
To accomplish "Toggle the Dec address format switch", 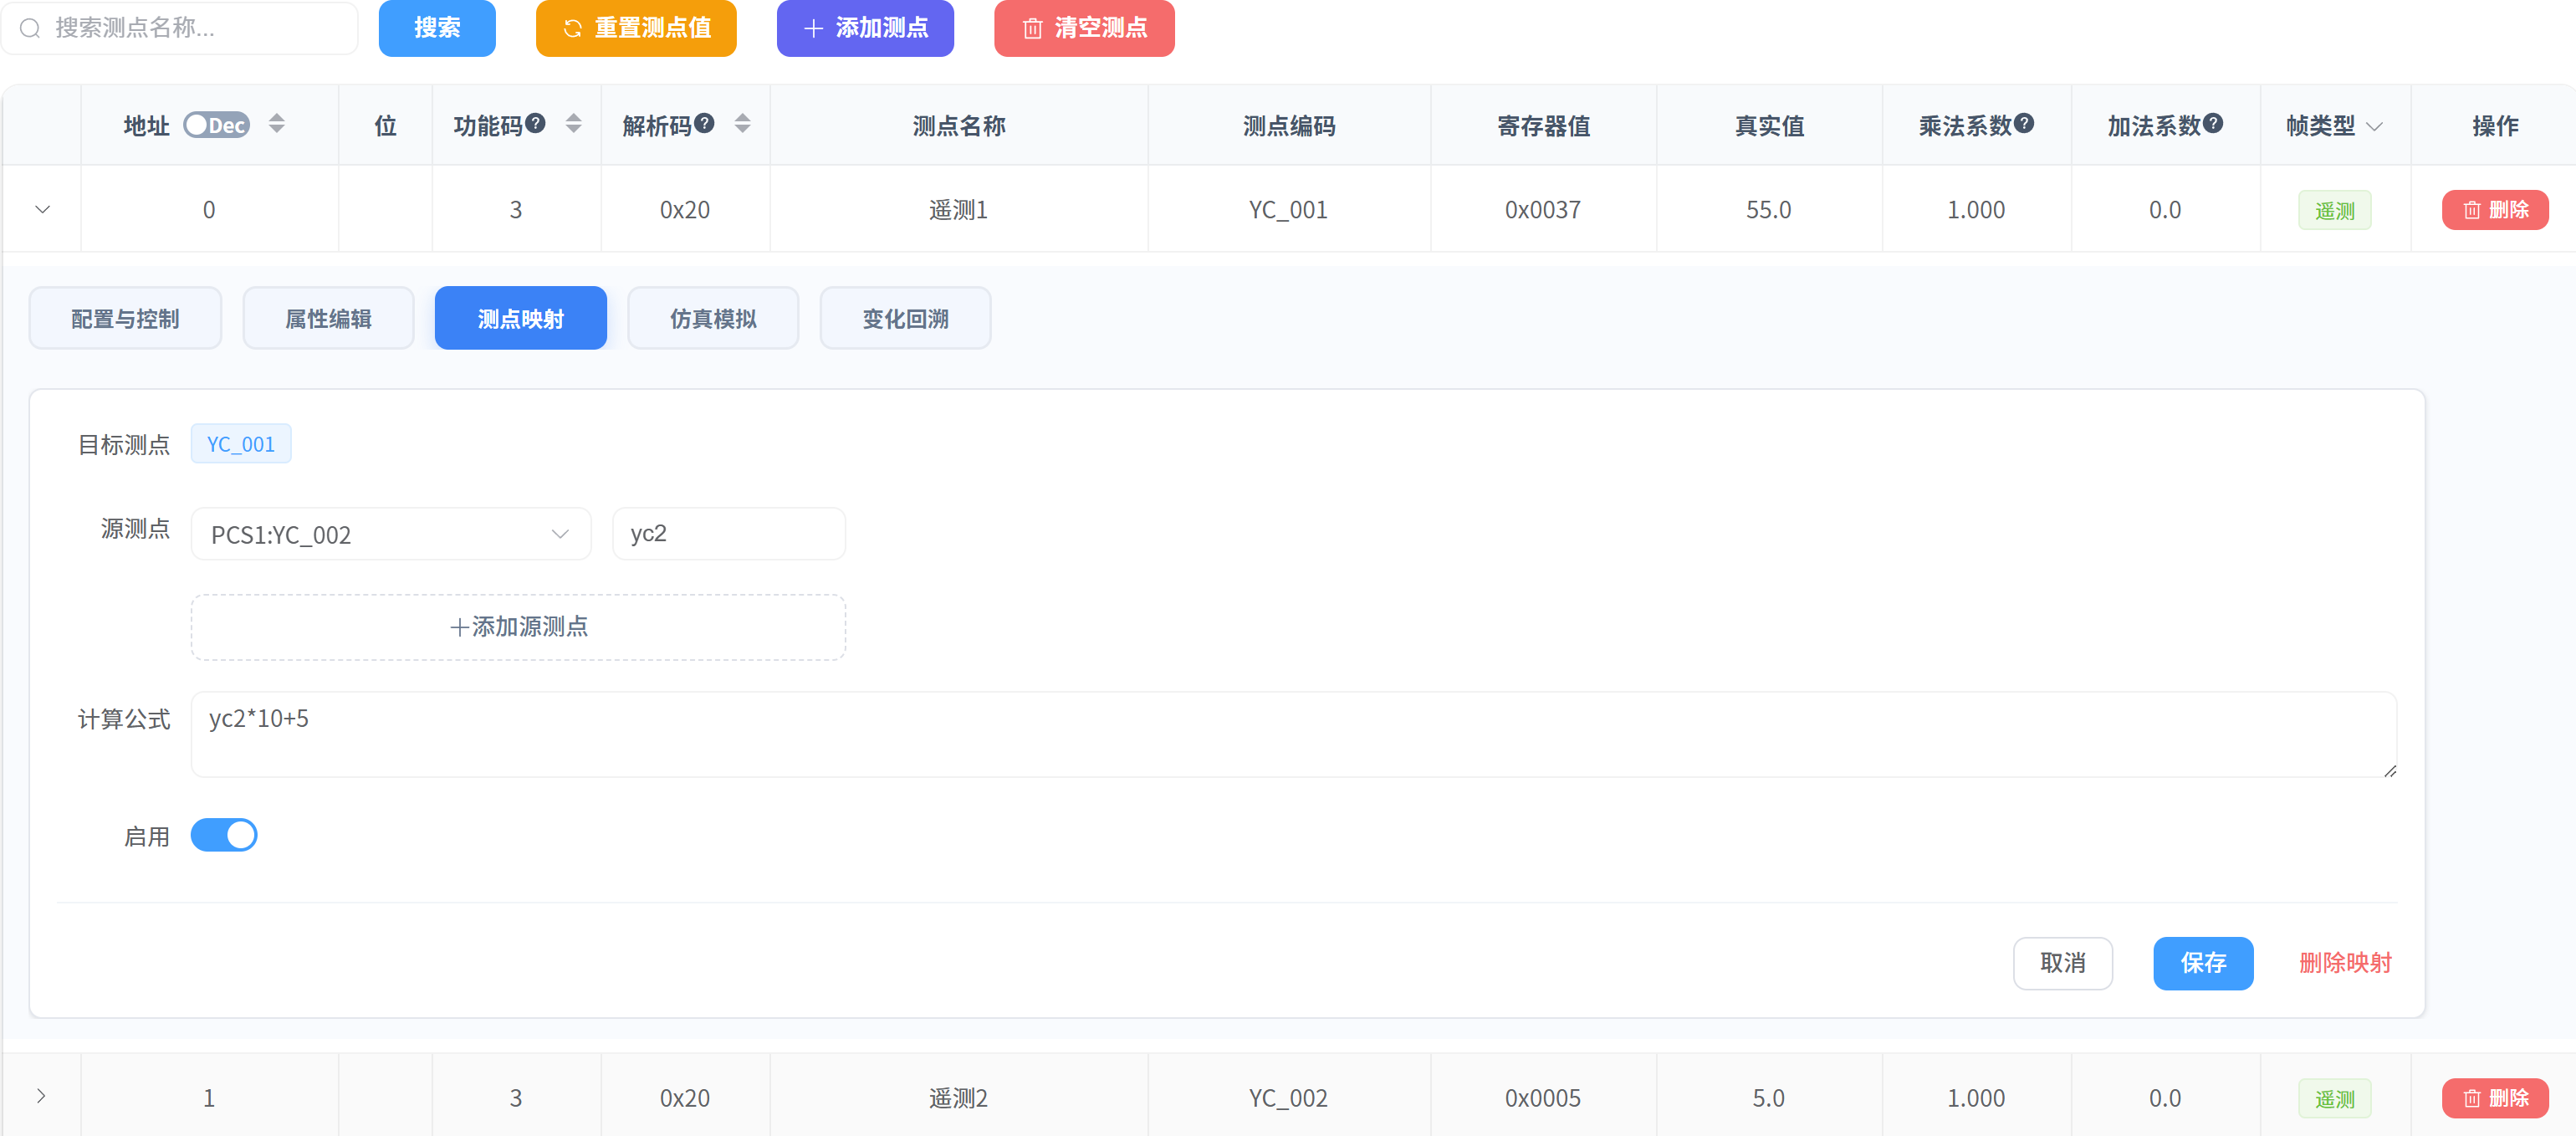I will [x=216, y=125].
